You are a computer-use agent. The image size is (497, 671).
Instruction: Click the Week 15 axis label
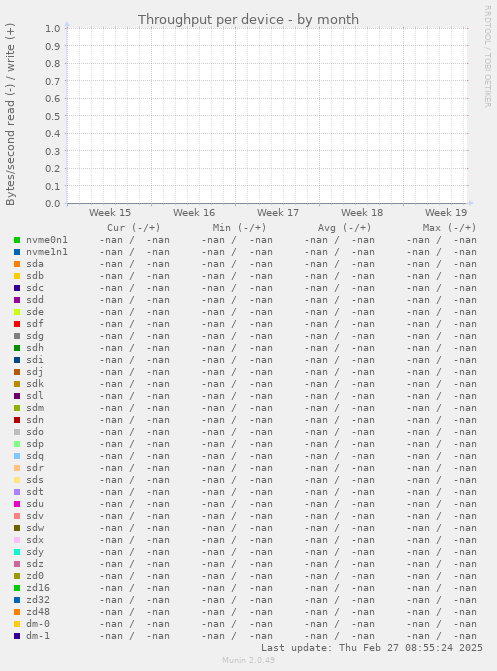pos(110,213)
